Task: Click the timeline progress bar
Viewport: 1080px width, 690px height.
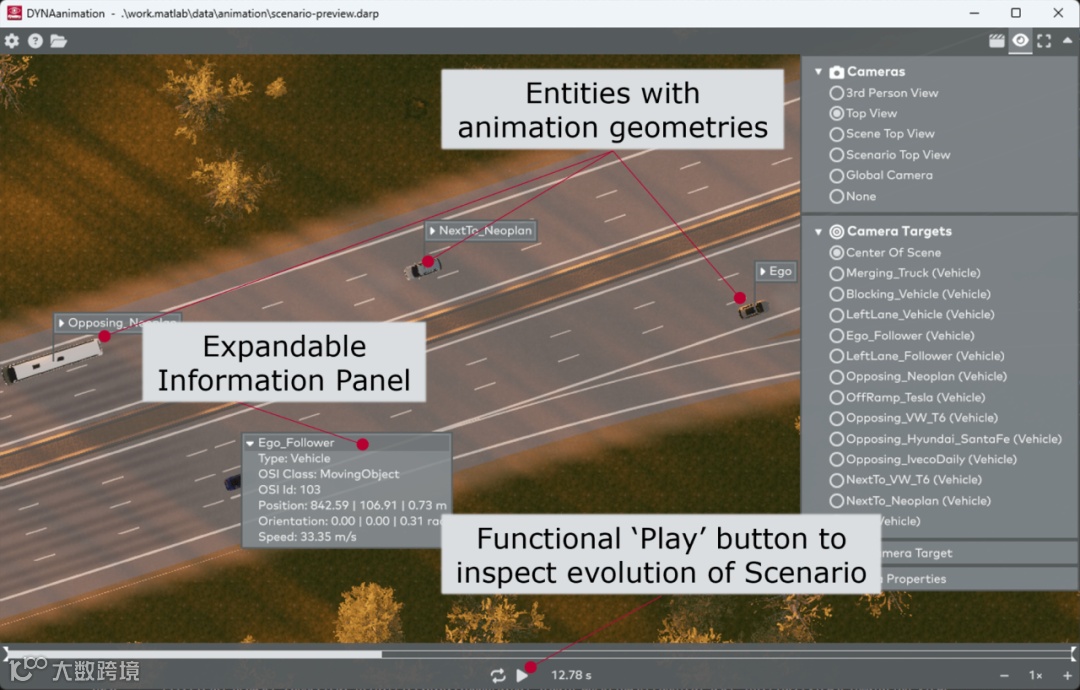Action: pos(539,654)
